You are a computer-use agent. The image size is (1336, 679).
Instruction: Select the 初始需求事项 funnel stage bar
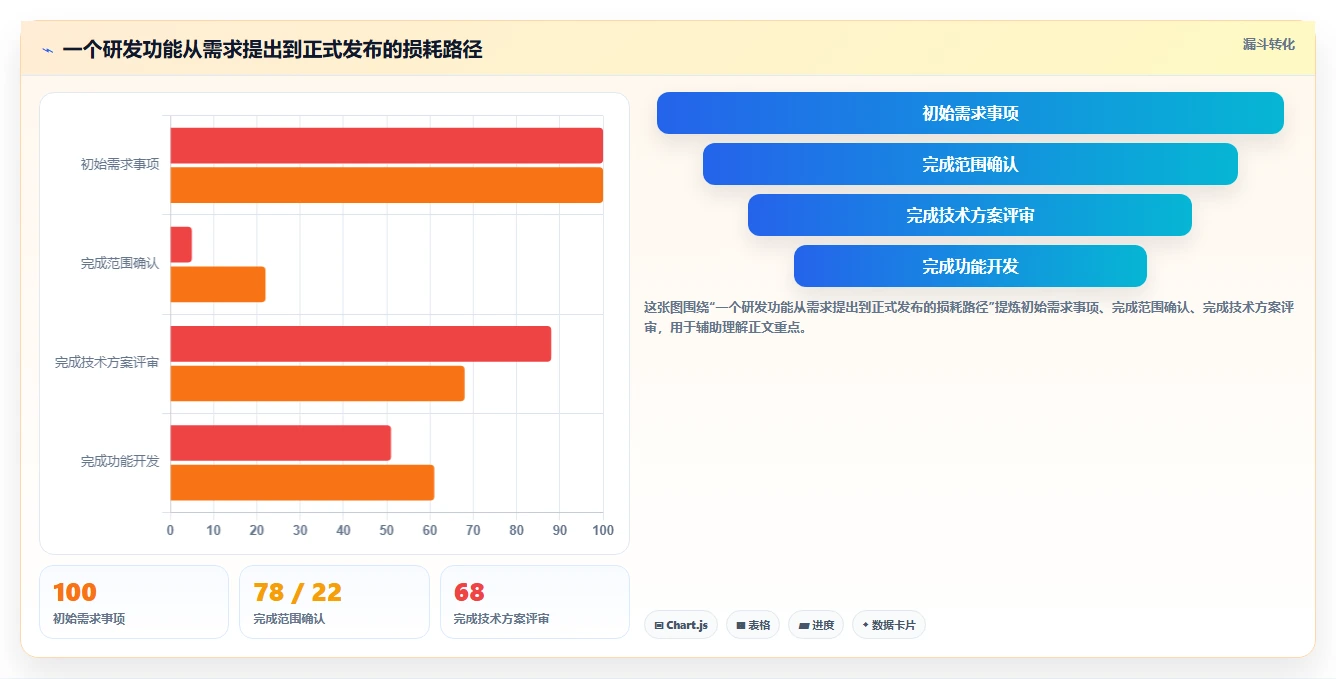coord(970,113)
